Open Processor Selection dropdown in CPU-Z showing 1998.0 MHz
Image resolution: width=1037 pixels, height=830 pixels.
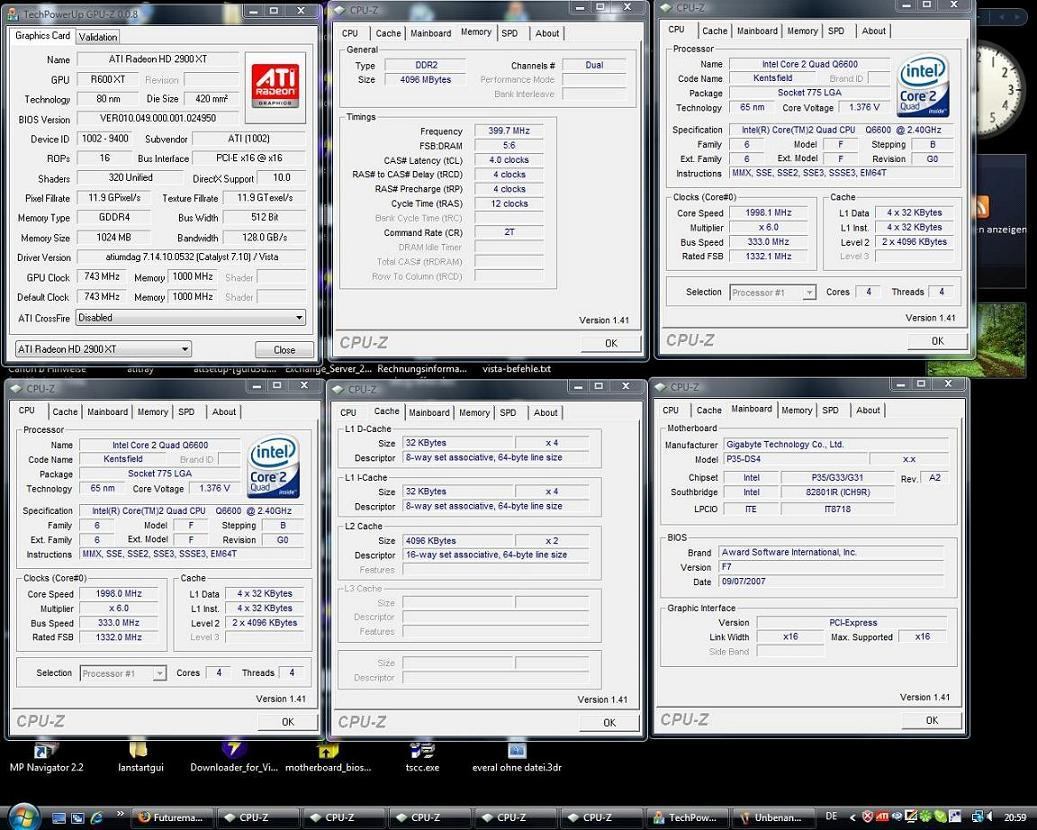point(123,673)
